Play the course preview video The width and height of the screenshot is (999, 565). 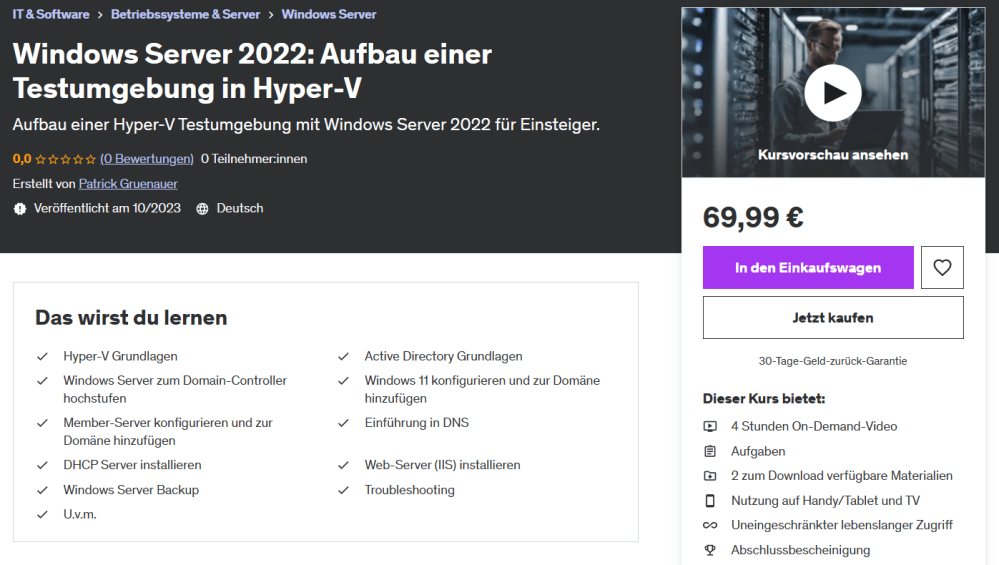pyautogui.click(x=832, y=93)
